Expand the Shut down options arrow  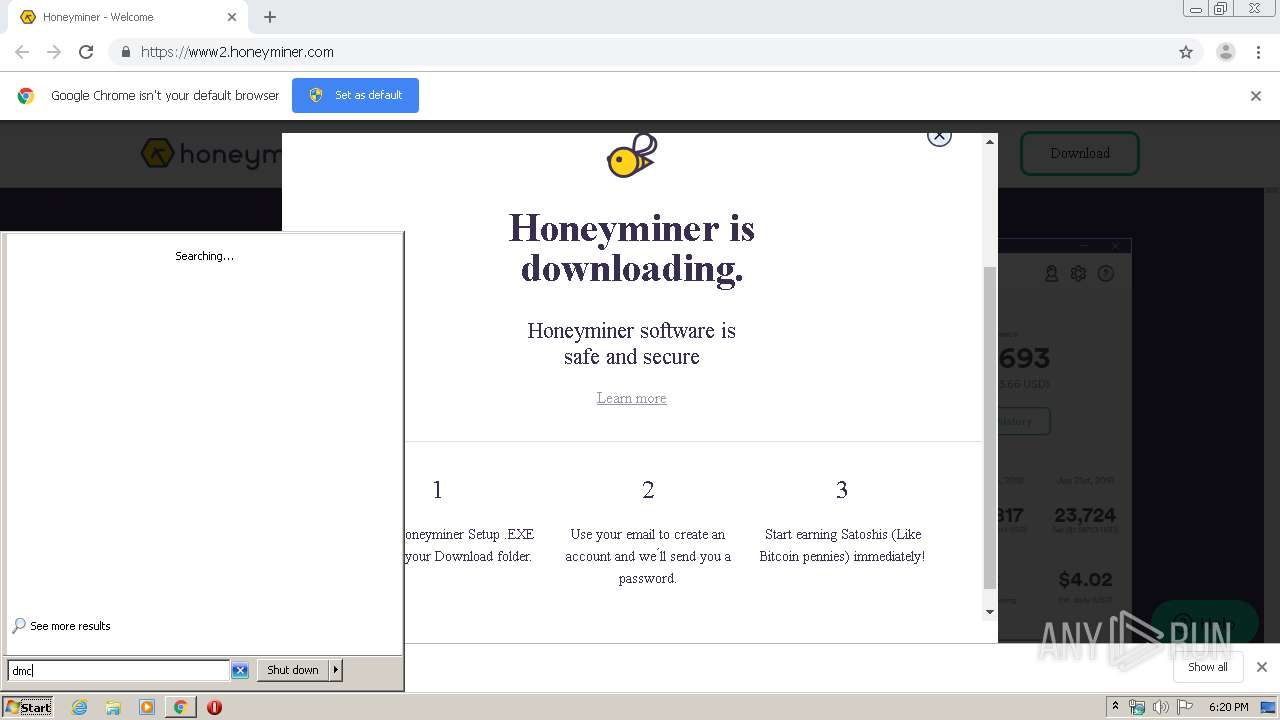(x=336, y=670)
